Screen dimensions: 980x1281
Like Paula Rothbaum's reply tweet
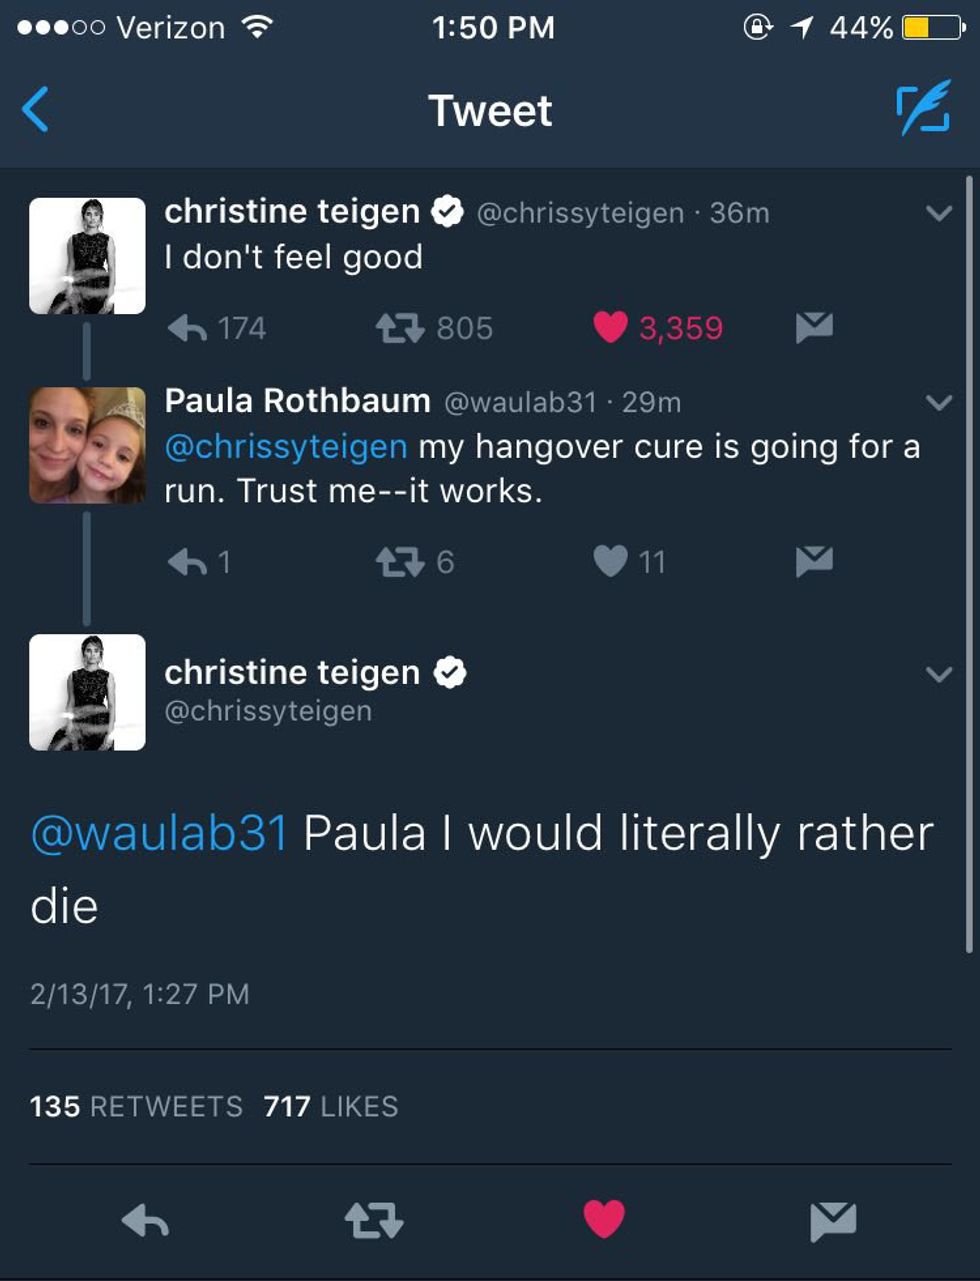tap(610, 562)
